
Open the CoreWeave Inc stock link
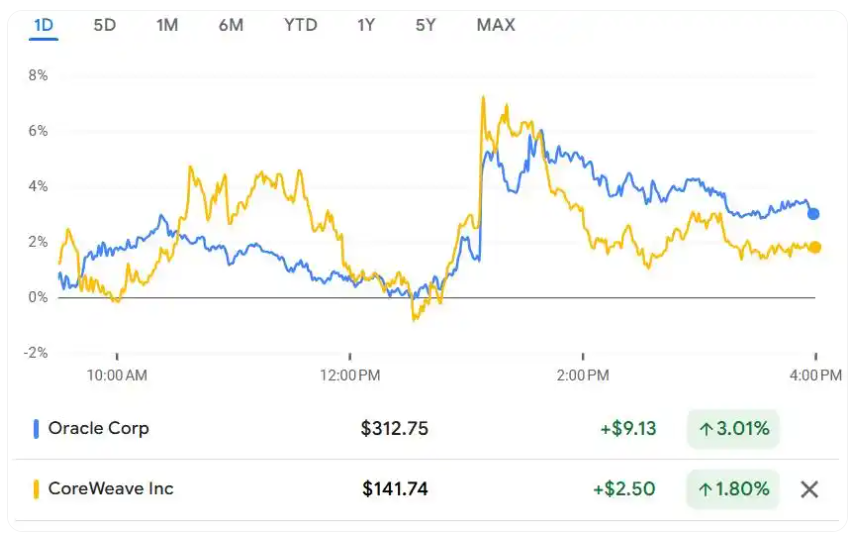point(110,489)
